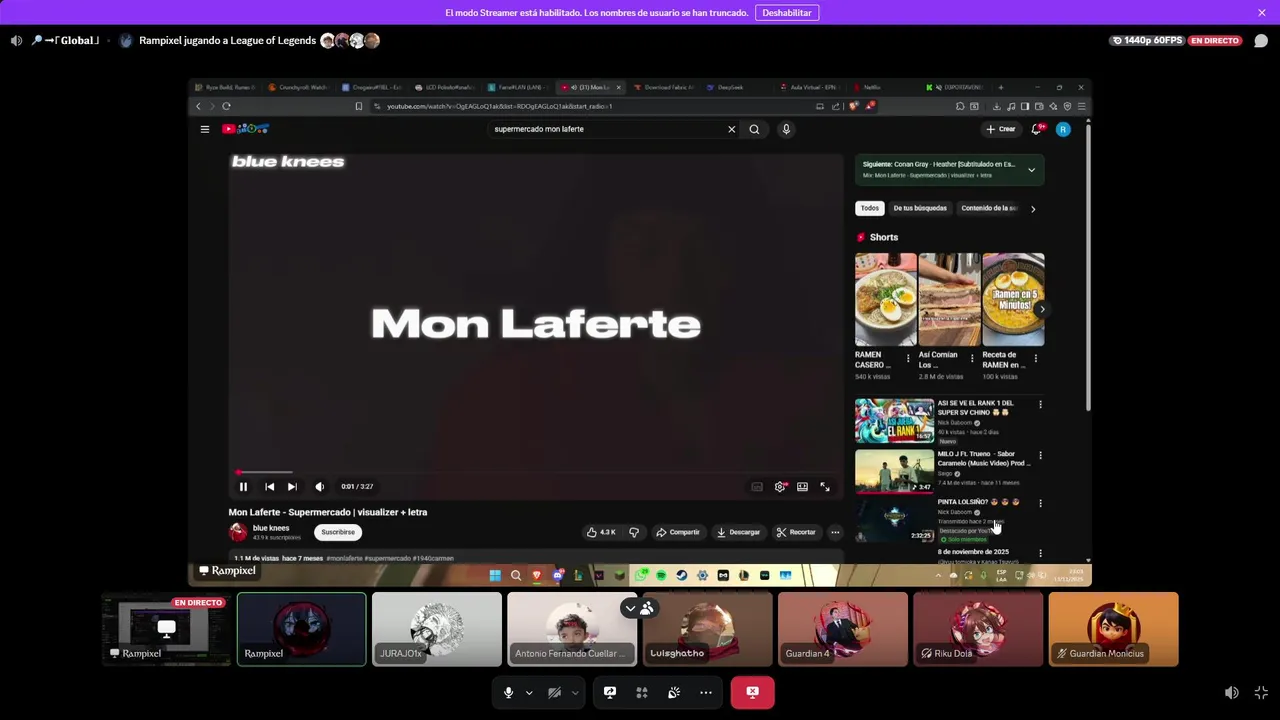Start an activity from the call bar
This screenshot has height=720, width=1280.
coord(642,692)
